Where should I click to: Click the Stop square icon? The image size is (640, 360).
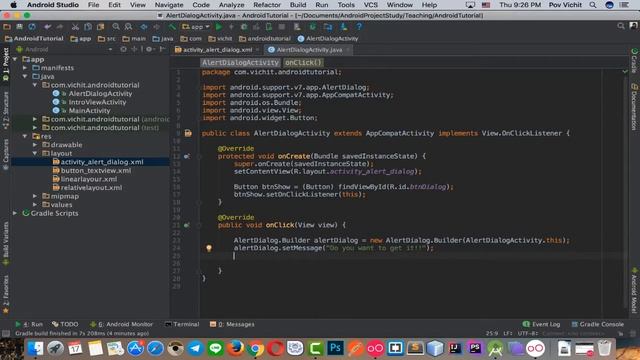coord(282,27)
